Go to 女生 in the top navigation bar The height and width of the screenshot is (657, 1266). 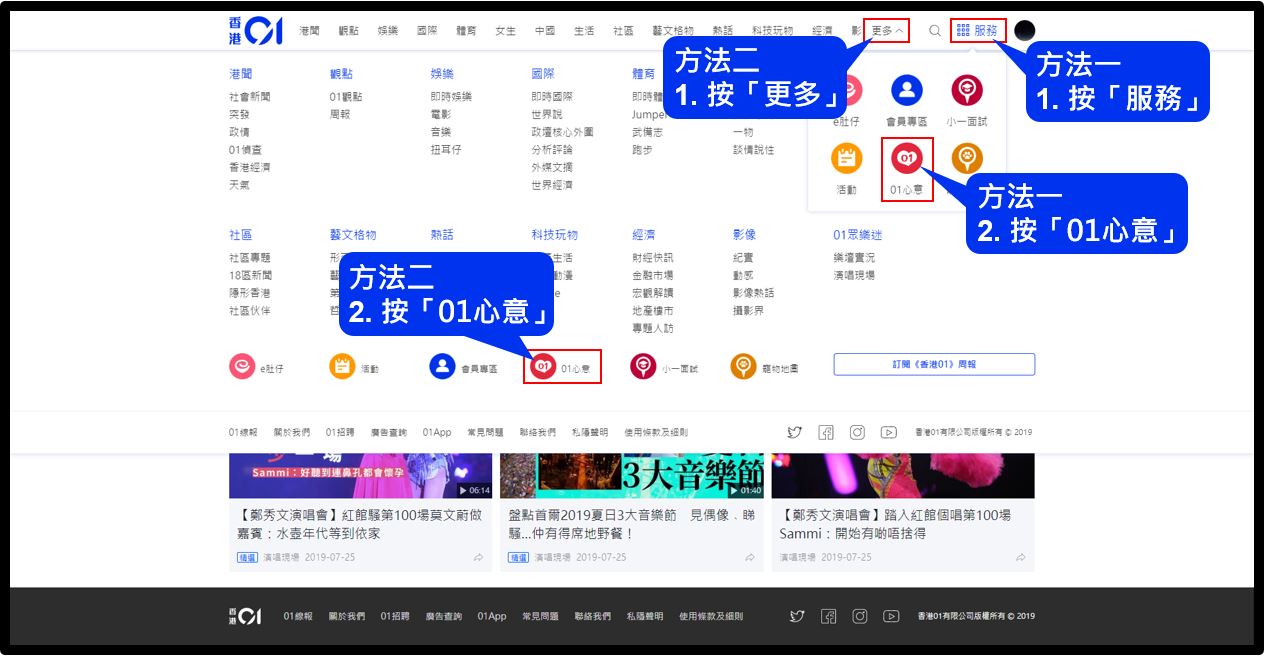(x=505, y=31)
